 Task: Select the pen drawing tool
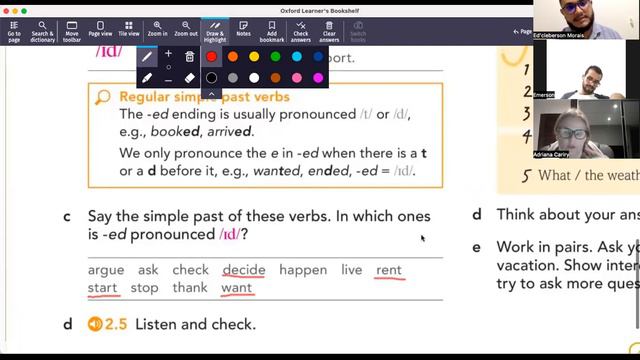[147, 57]
